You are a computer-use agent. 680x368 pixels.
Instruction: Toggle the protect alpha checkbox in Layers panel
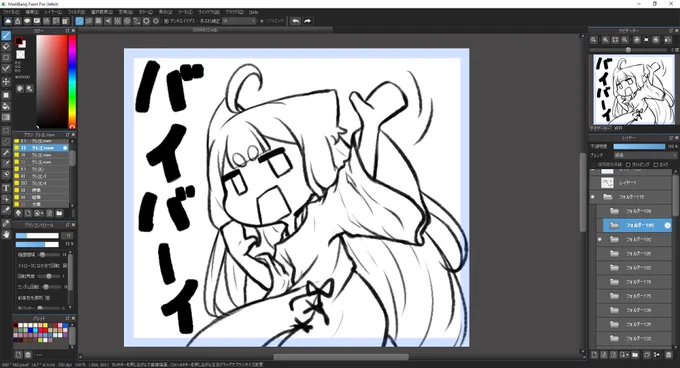tap(593, 165)
